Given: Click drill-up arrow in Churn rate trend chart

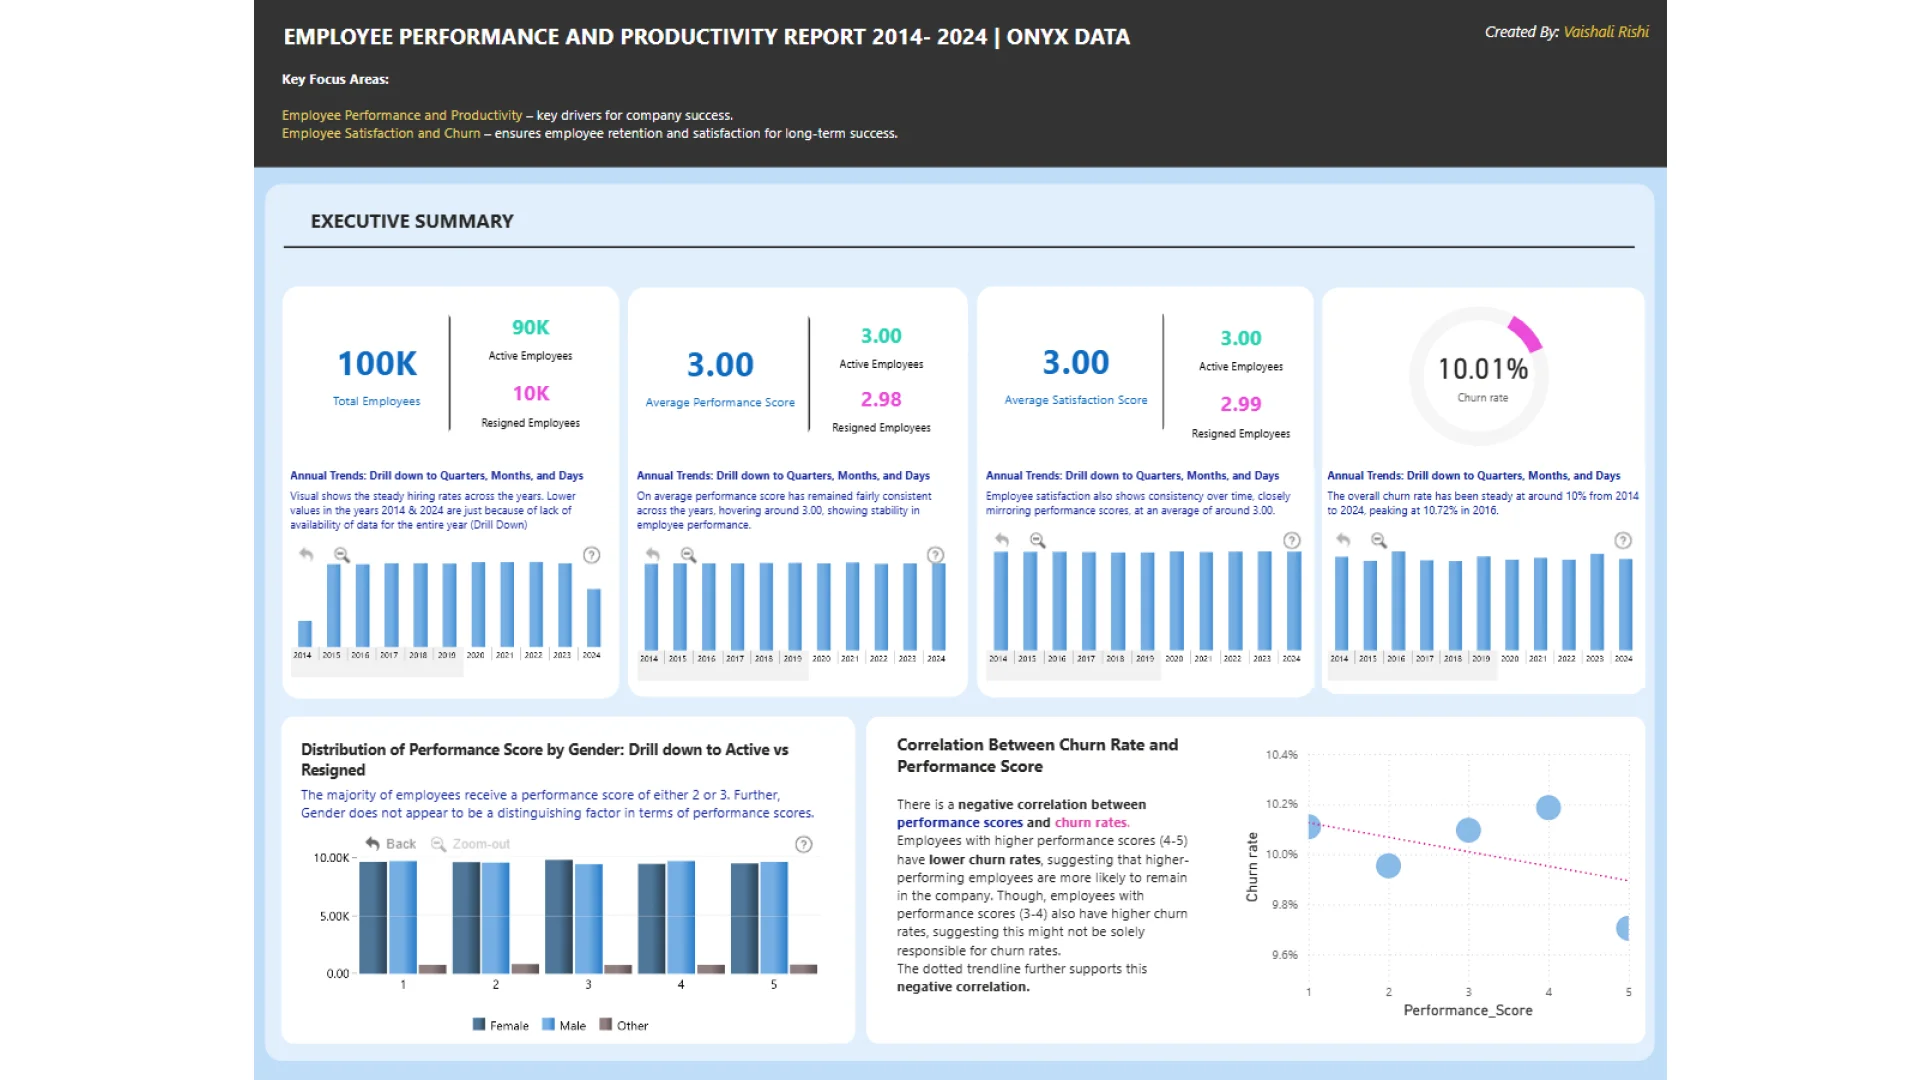Looking at the screenshot, I should (1343, 540).
